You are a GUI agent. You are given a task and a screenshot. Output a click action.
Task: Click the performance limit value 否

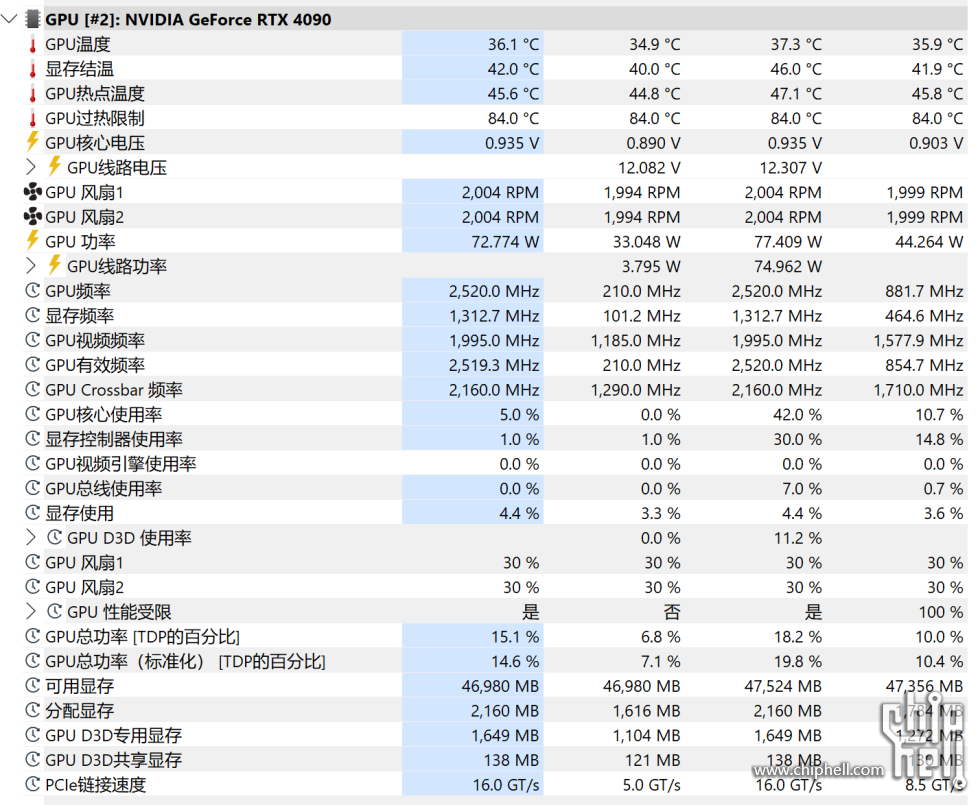(672, 612)
